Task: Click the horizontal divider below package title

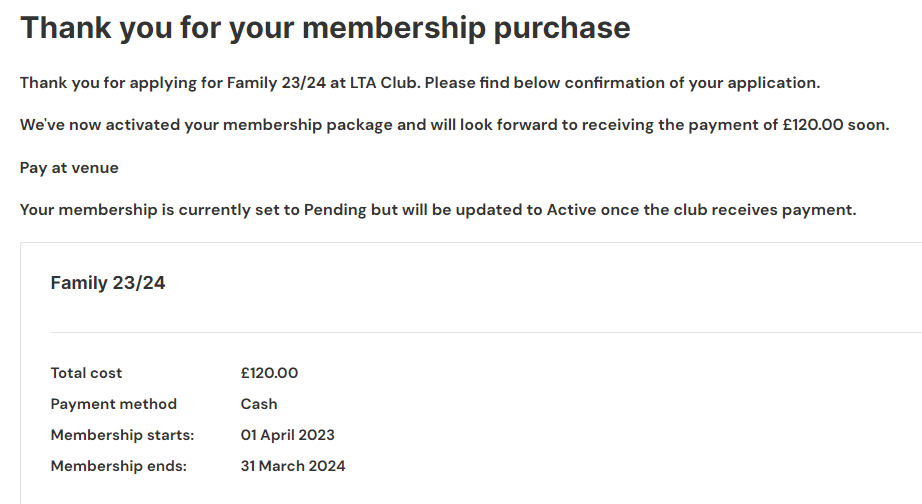Action: (x=486, y=332)
